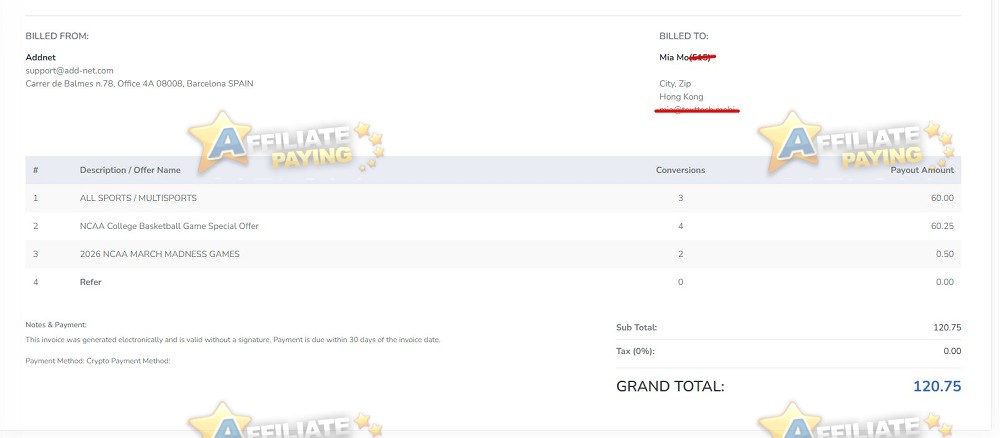Click row number 2 in the table

coord(36,226)
